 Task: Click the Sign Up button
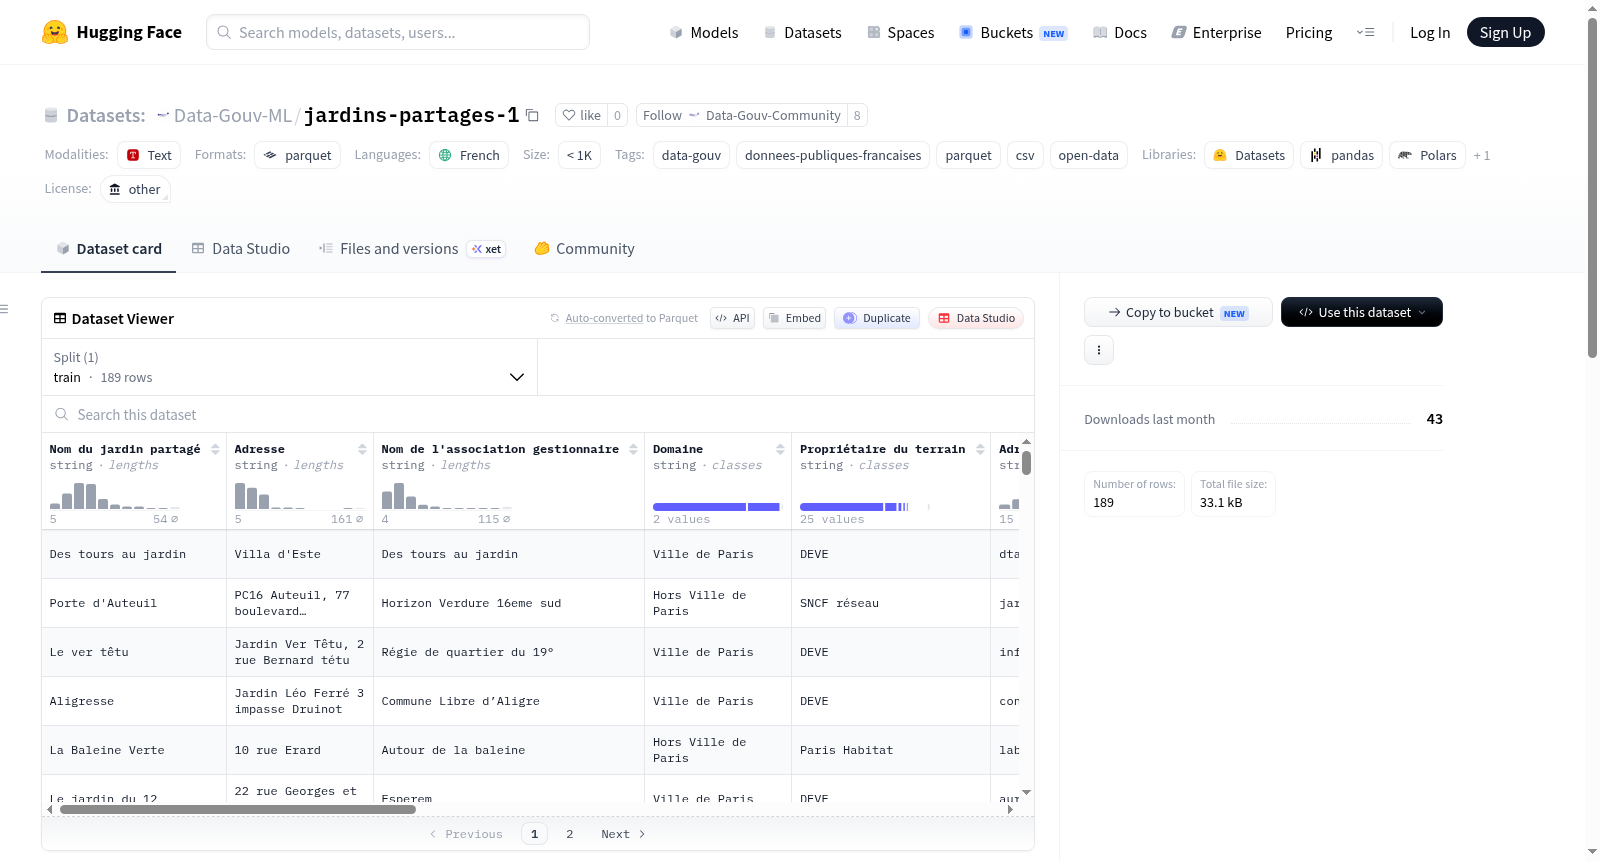pyautogui.click(x=1505, y=32)
